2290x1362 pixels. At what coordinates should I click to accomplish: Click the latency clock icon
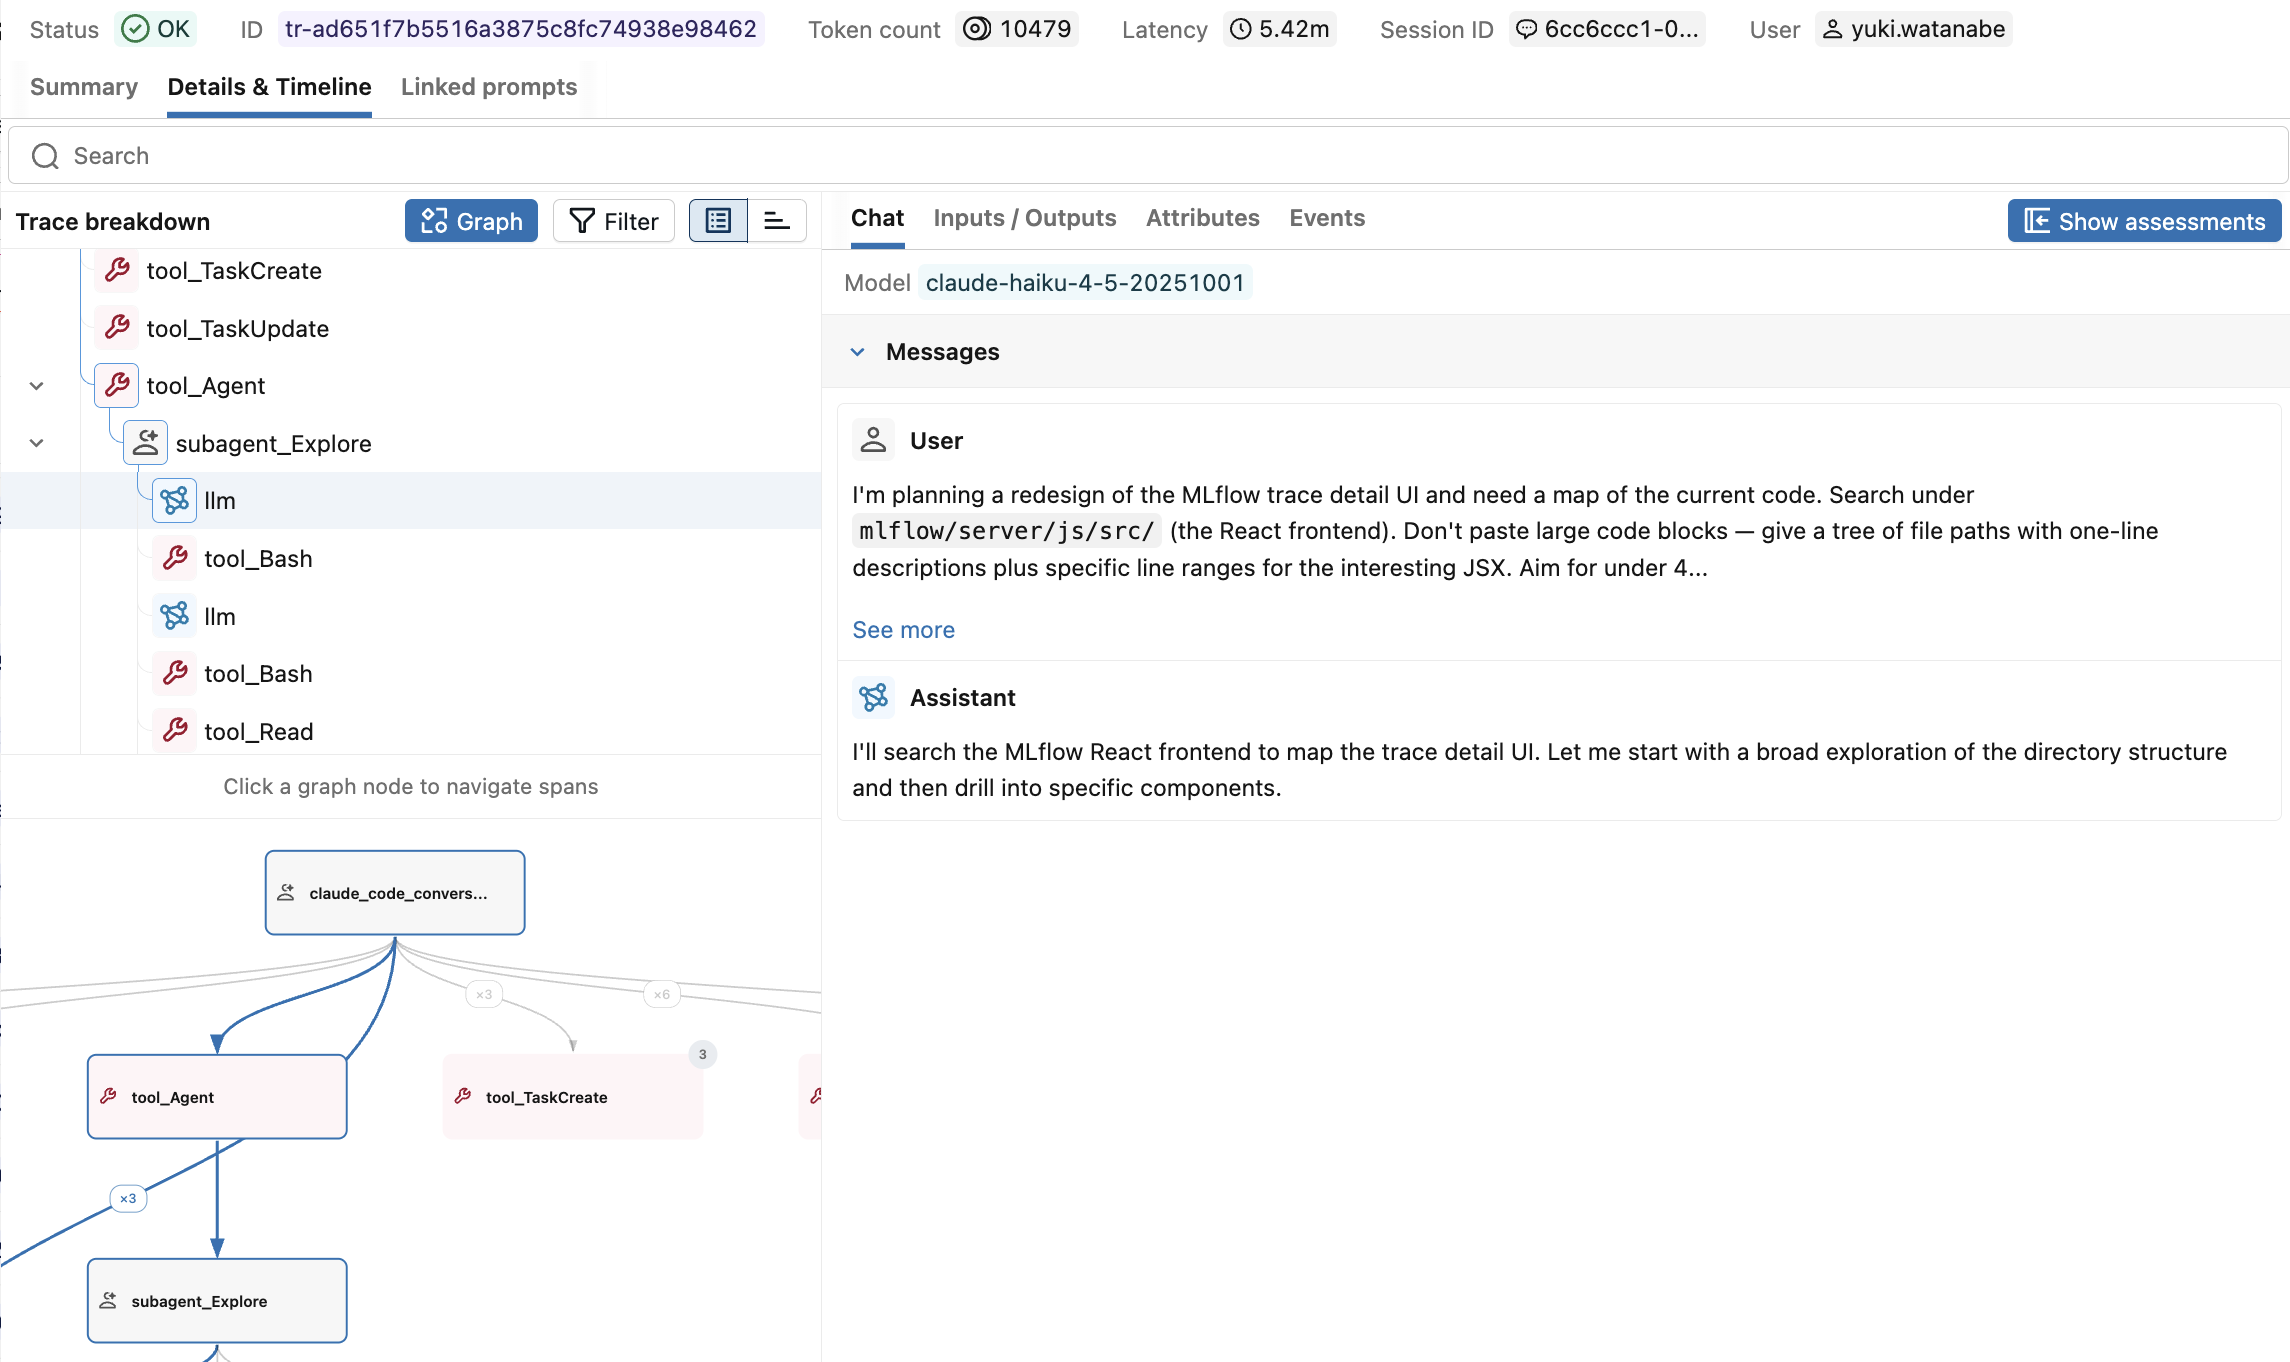point(1241,29)
